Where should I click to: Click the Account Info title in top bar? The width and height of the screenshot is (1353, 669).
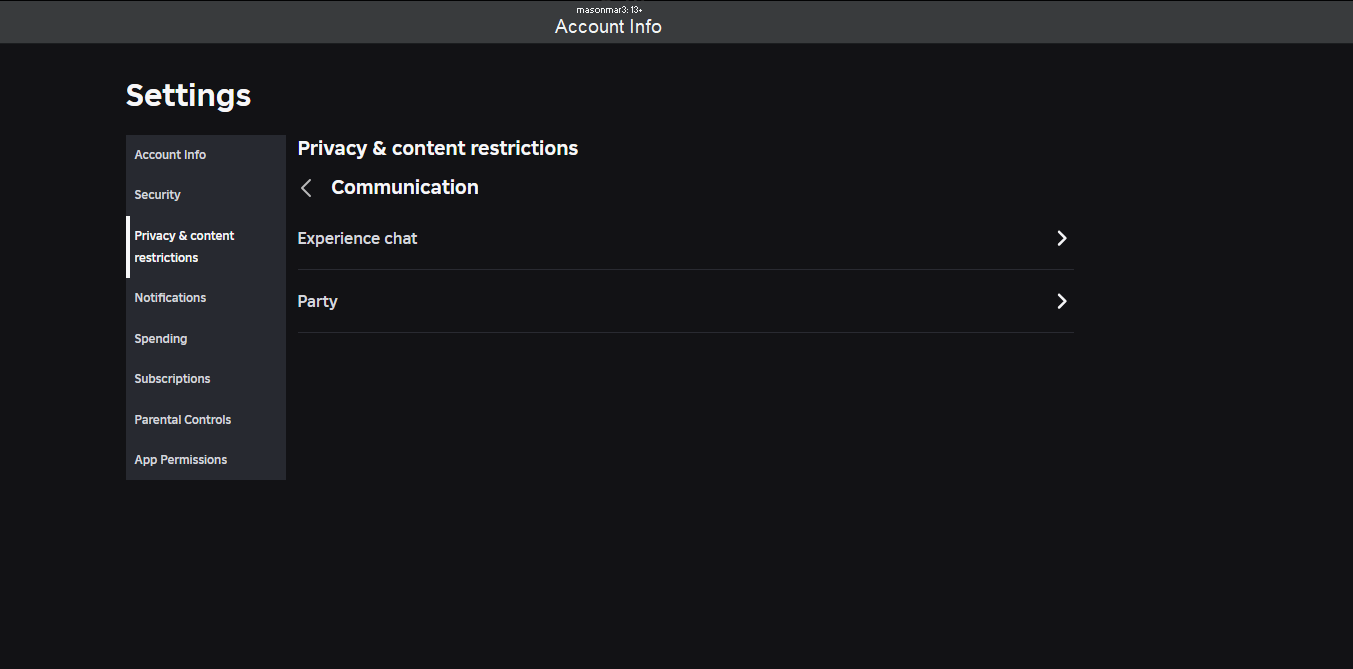click(x=608, y=27)
